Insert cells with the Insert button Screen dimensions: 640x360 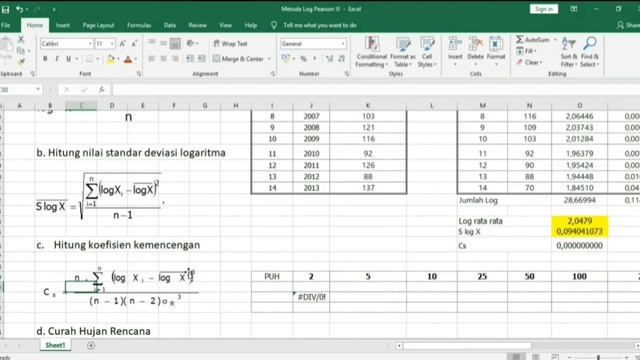pyautogui.click(x=455, y=52)
